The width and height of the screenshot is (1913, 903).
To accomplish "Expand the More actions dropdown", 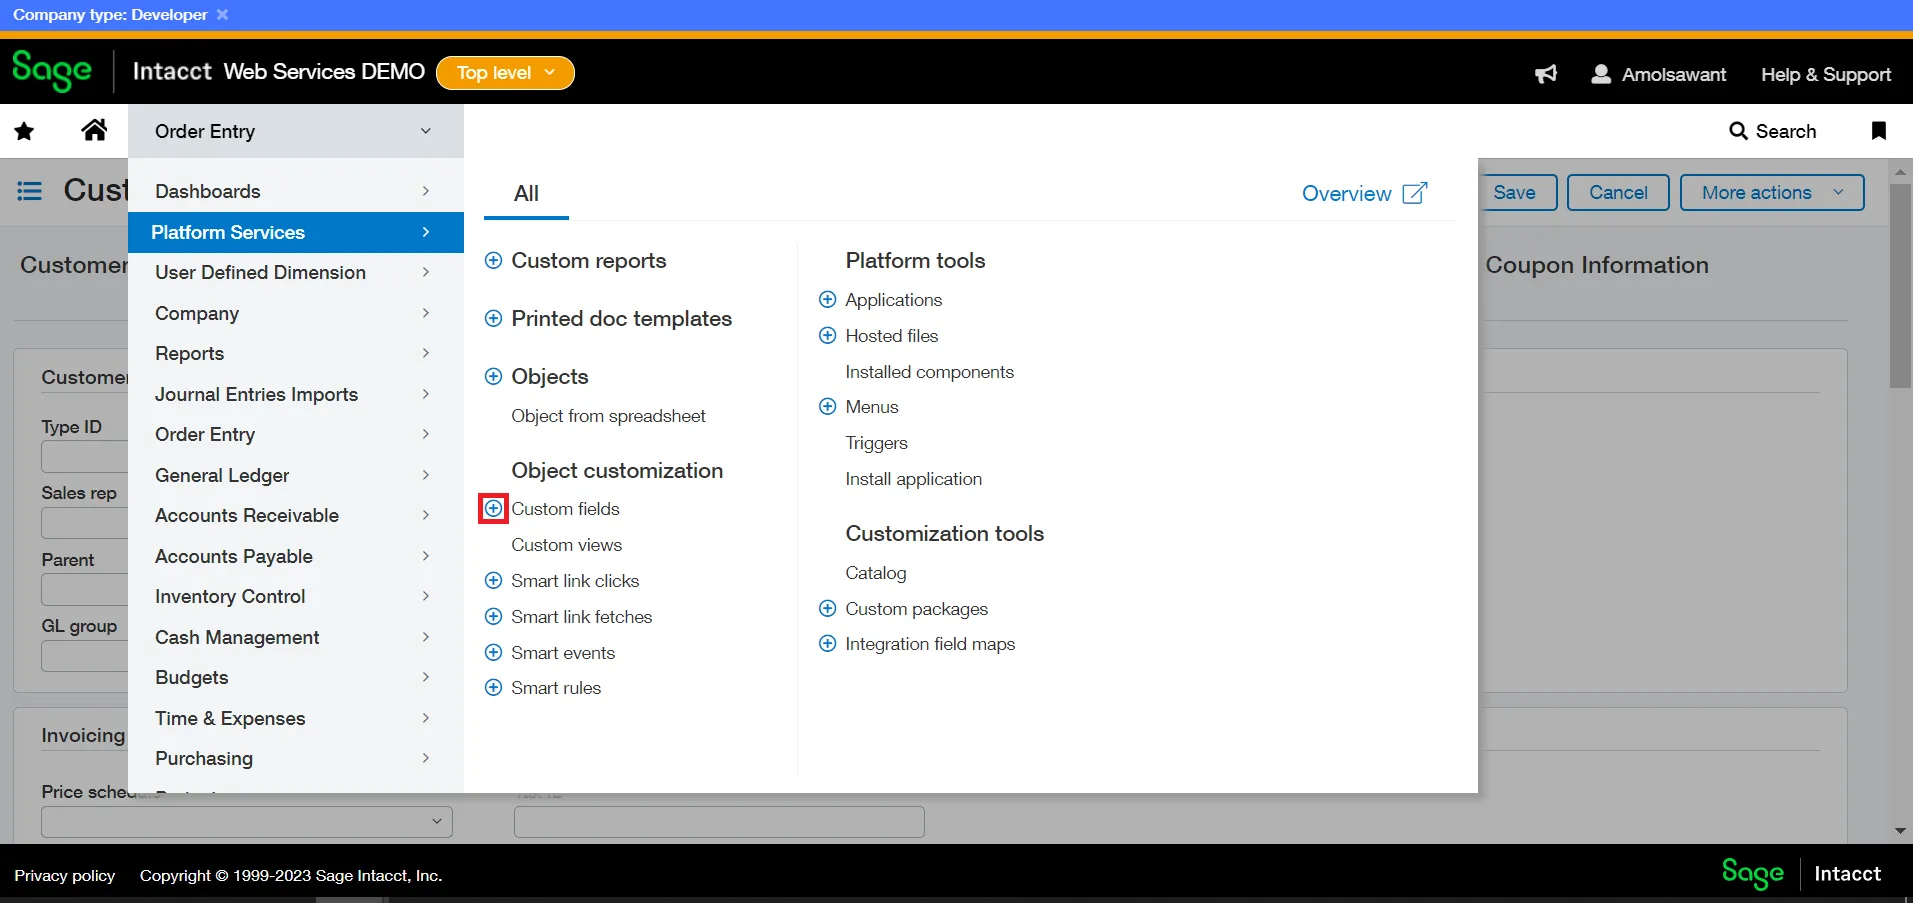I will pyautogui.click(x=1771, y=193).
